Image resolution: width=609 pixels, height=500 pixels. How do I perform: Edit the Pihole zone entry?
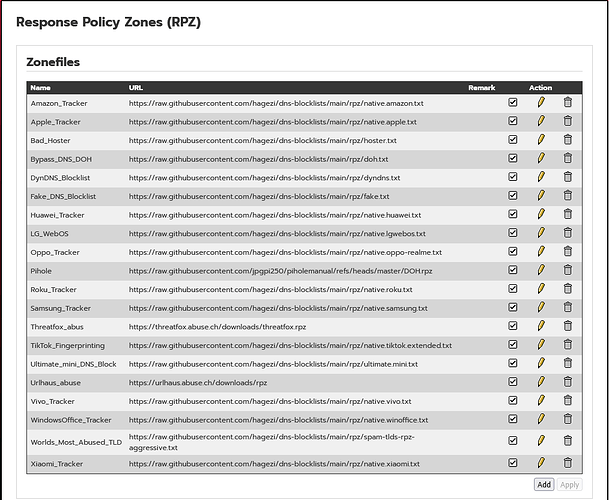click(541, 270)
